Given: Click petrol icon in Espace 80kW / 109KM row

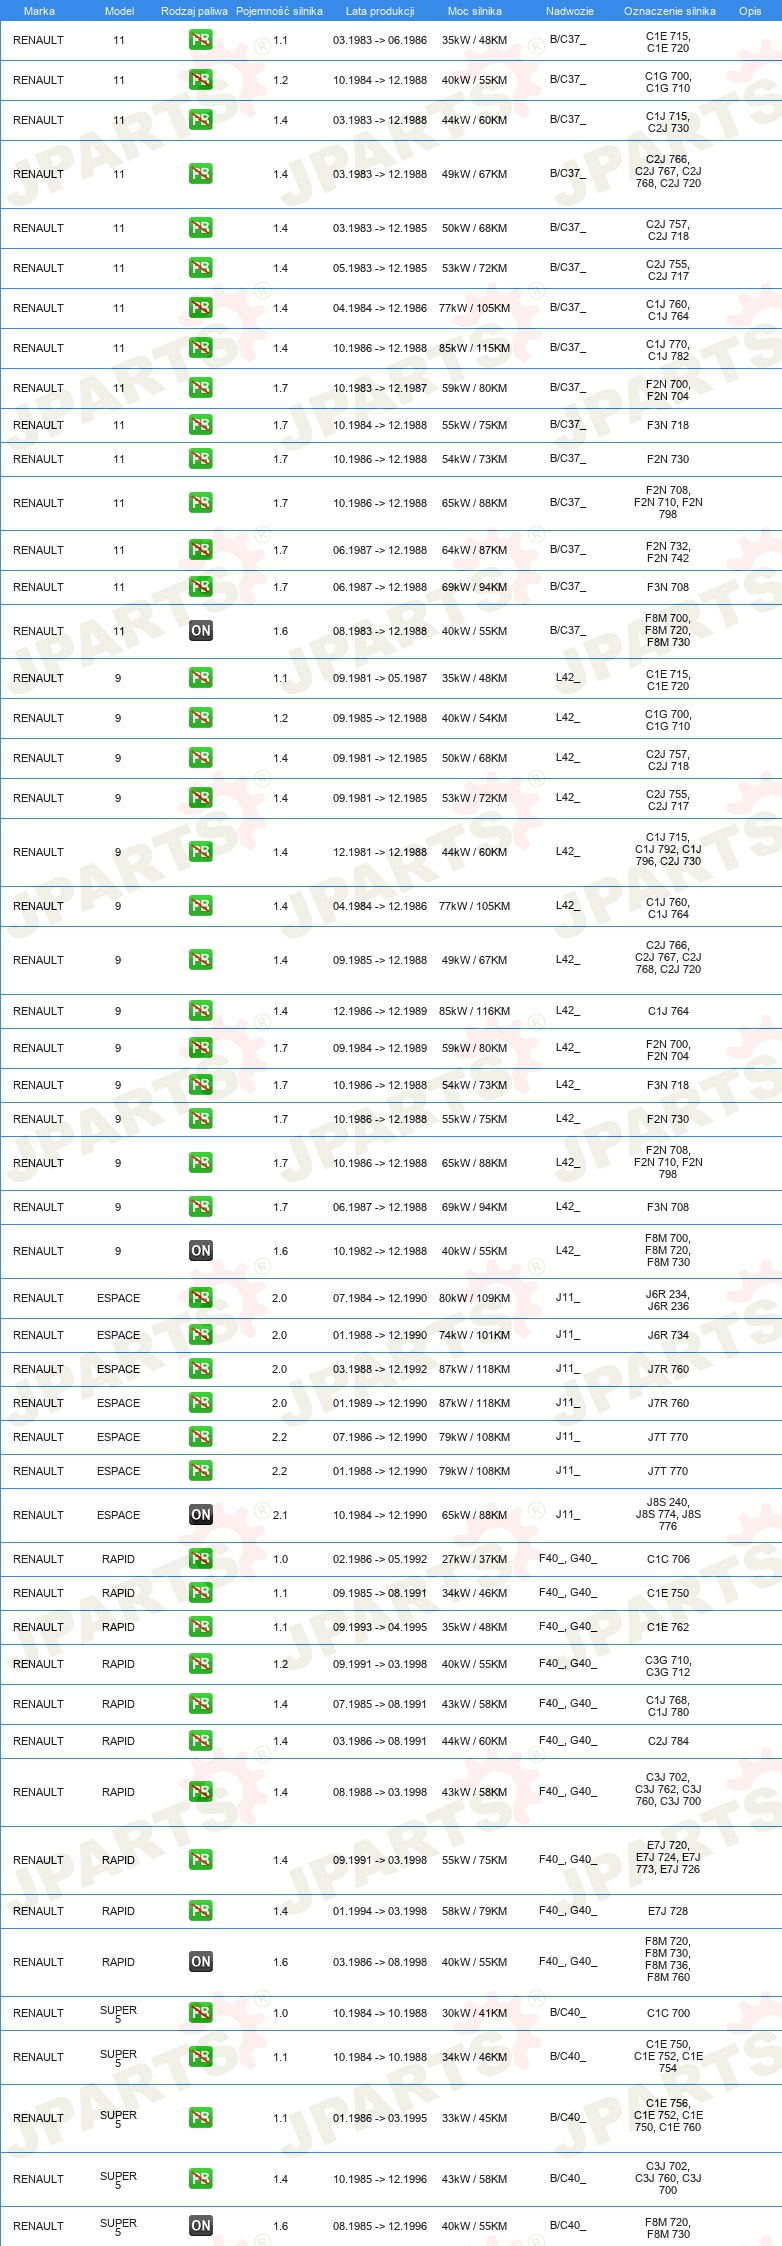Looking at the screenshot, I should point(200,1298).
